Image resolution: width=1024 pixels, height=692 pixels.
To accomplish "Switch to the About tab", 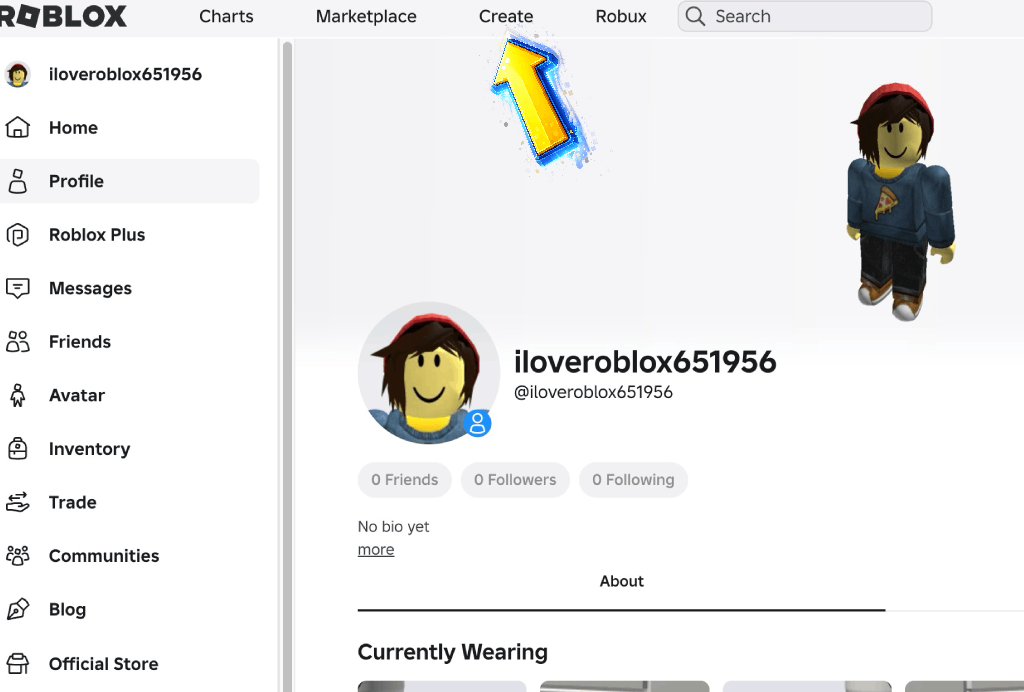I will click(x=622, y=581).
